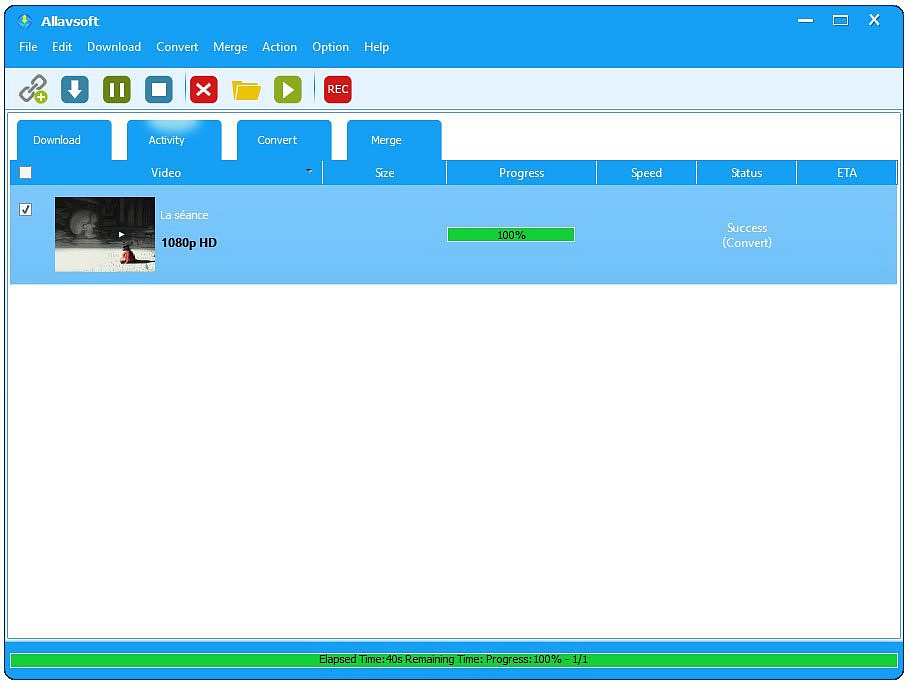
Task: Click the La séance video thumbnail
Action: coord(104,234)
